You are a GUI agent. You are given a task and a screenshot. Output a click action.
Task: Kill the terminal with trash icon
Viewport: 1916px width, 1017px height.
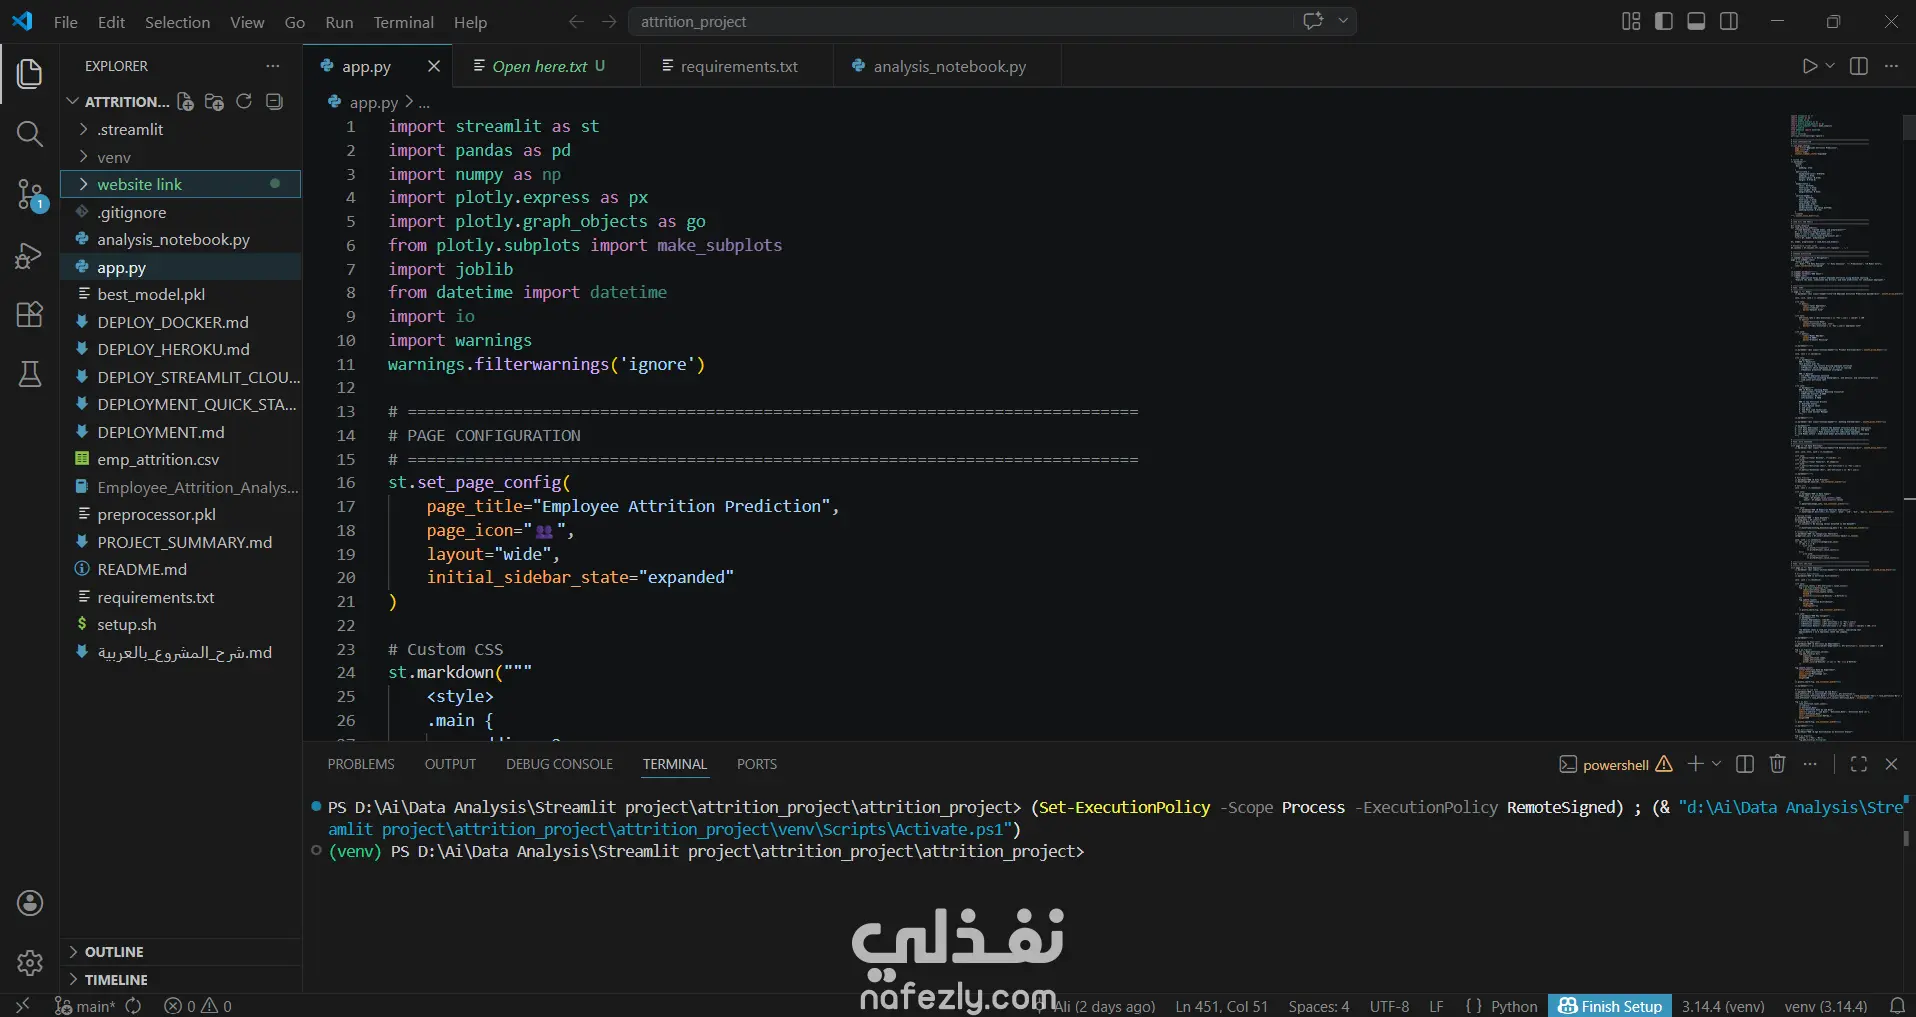[x=1777, y=764]
